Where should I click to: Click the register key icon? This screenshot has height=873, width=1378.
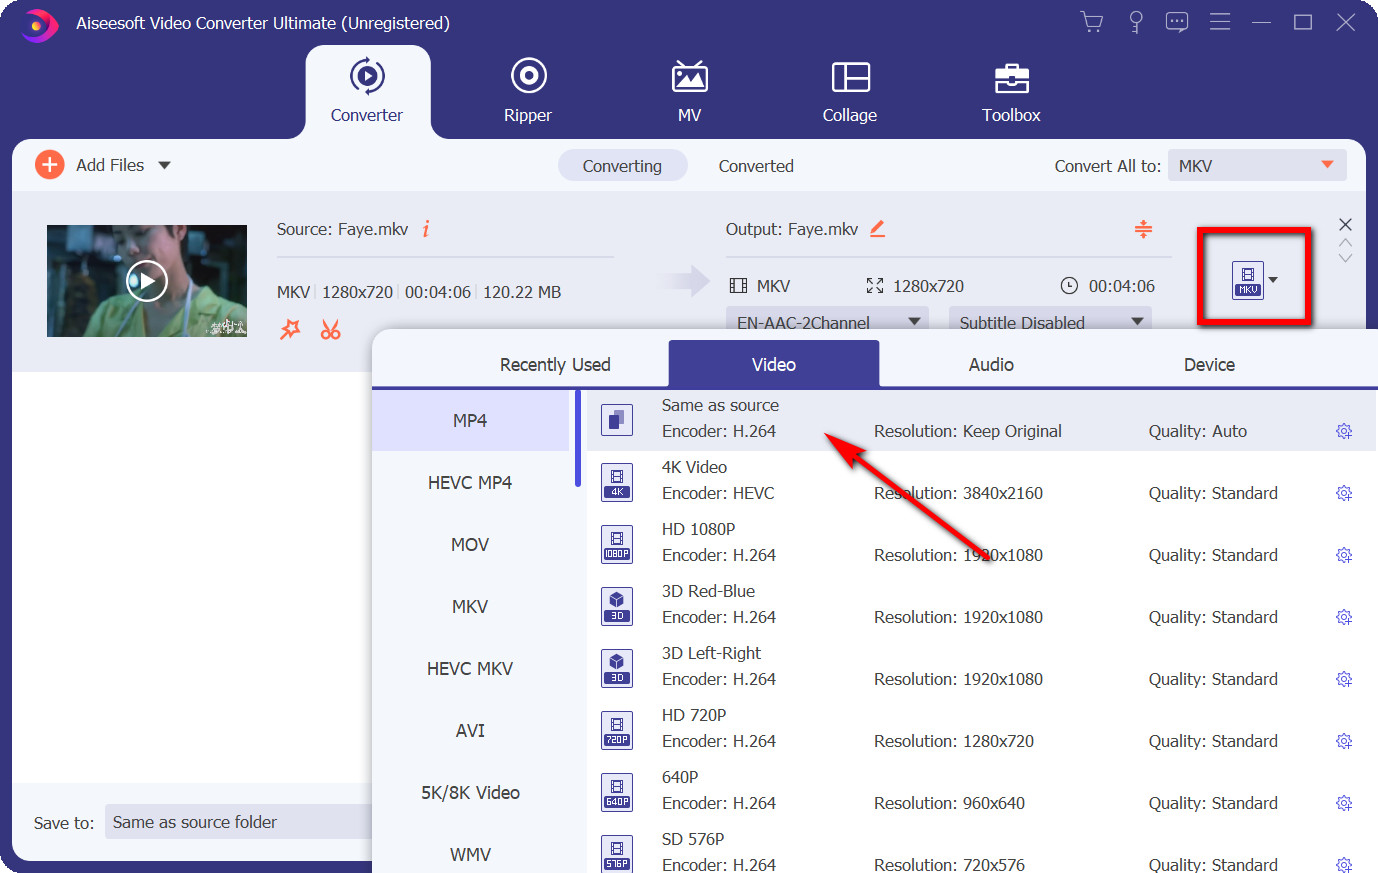click(x=1136, y=22)
